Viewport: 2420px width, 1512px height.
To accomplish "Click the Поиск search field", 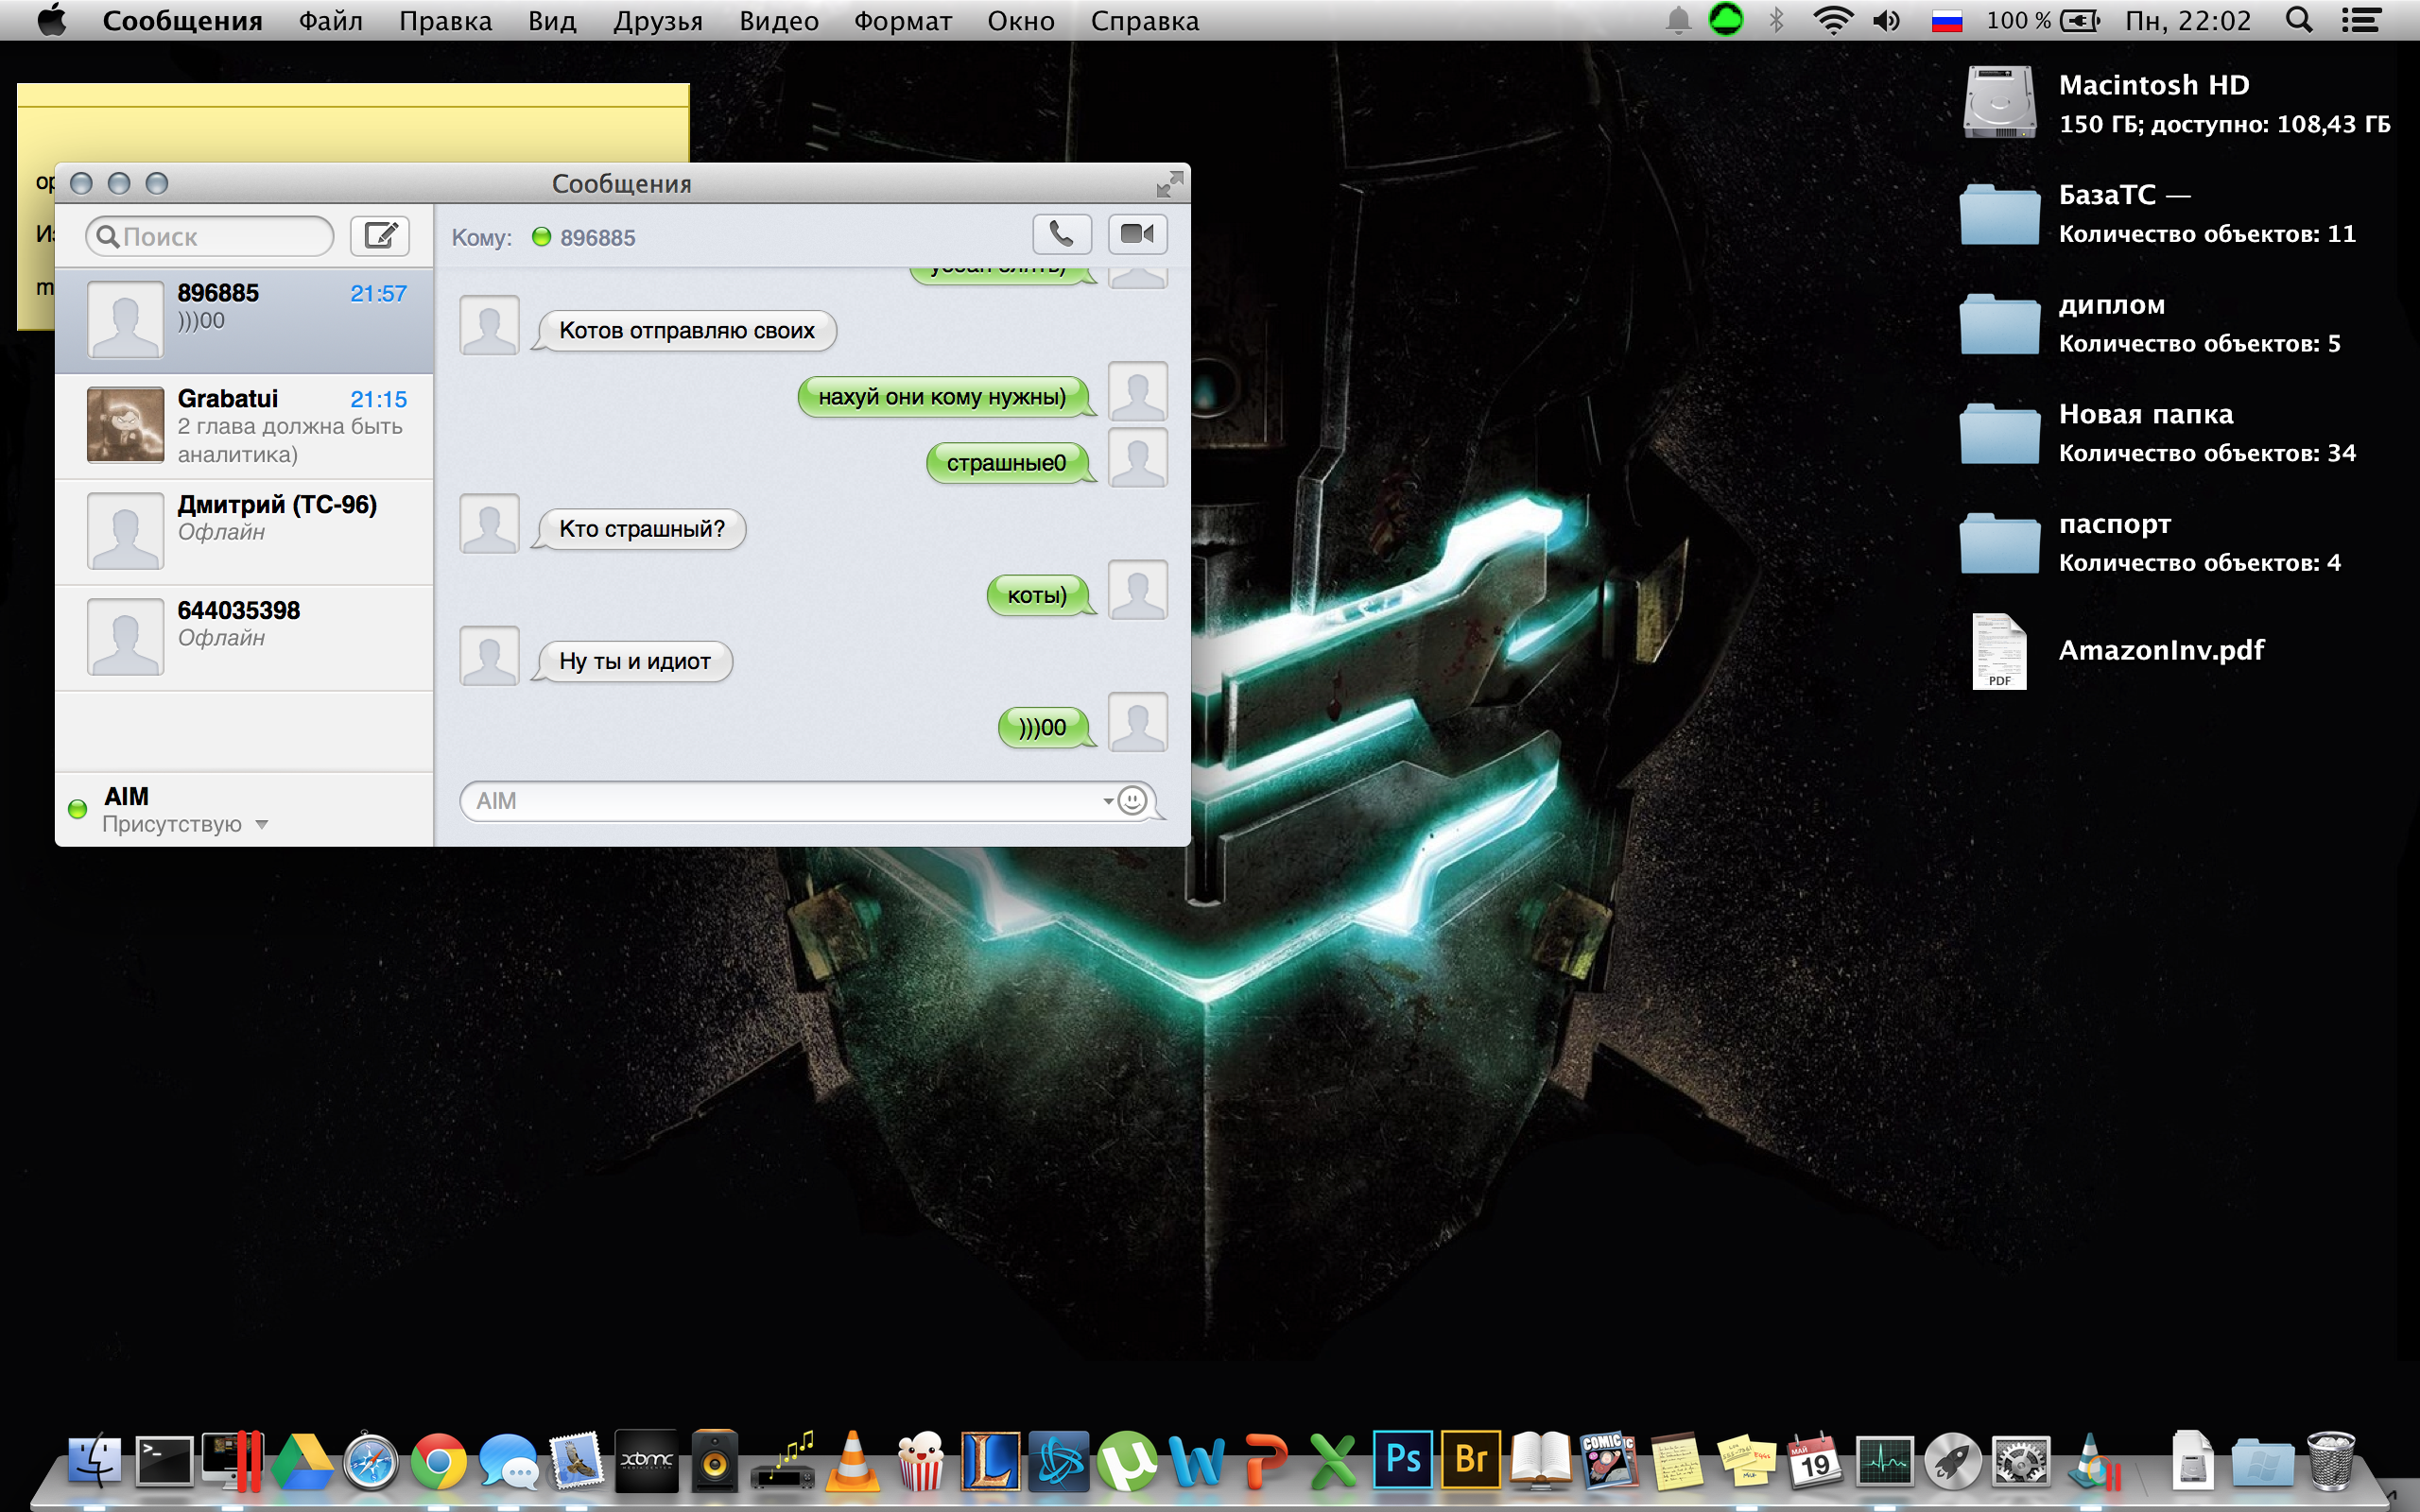I will [x=210, y=237].
